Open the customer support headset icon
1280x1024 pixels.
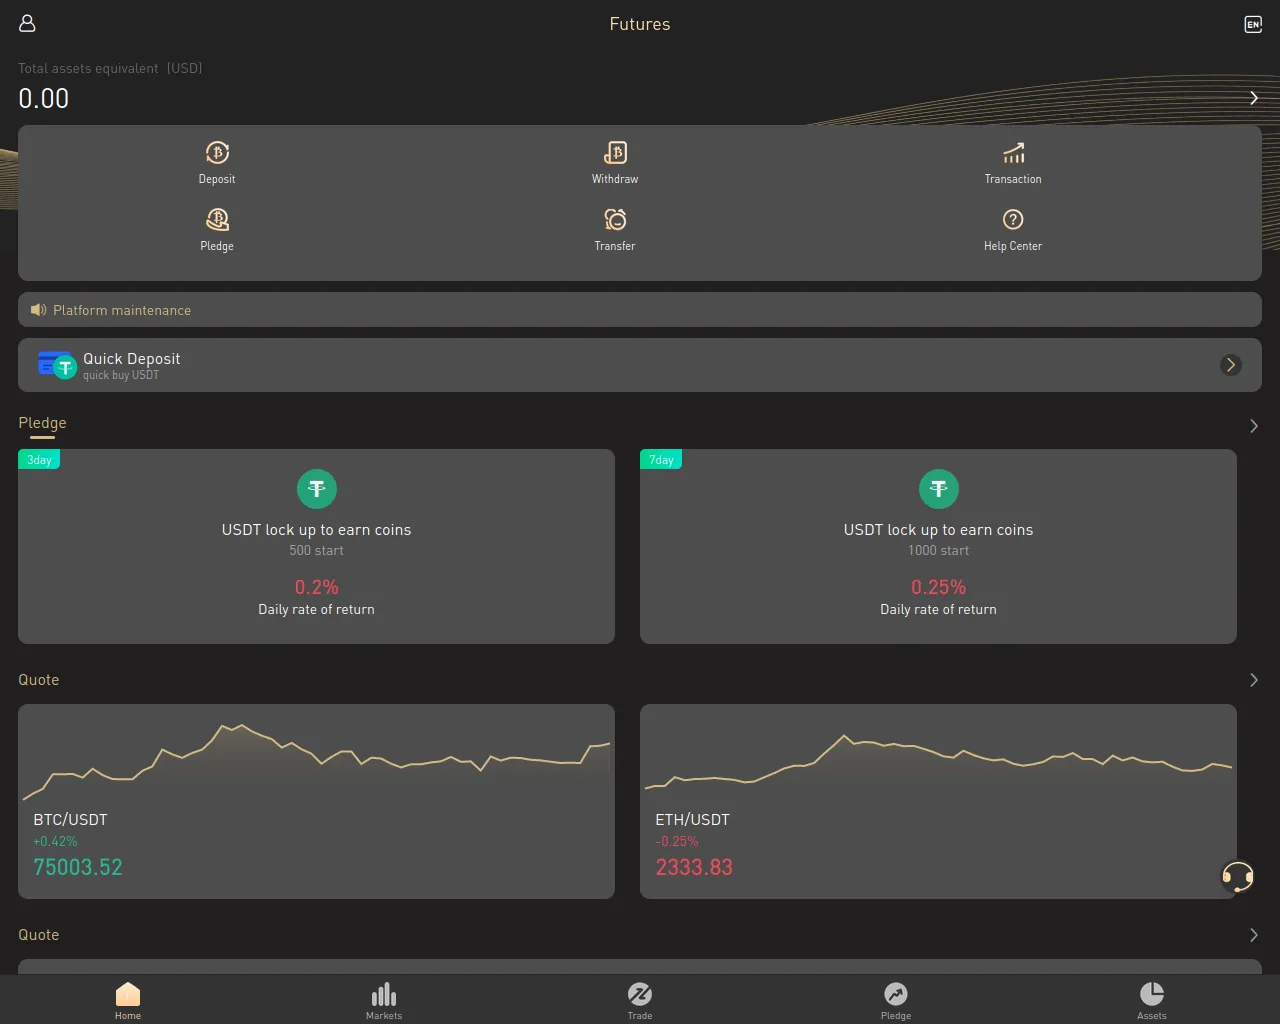tap(1237, 877)
